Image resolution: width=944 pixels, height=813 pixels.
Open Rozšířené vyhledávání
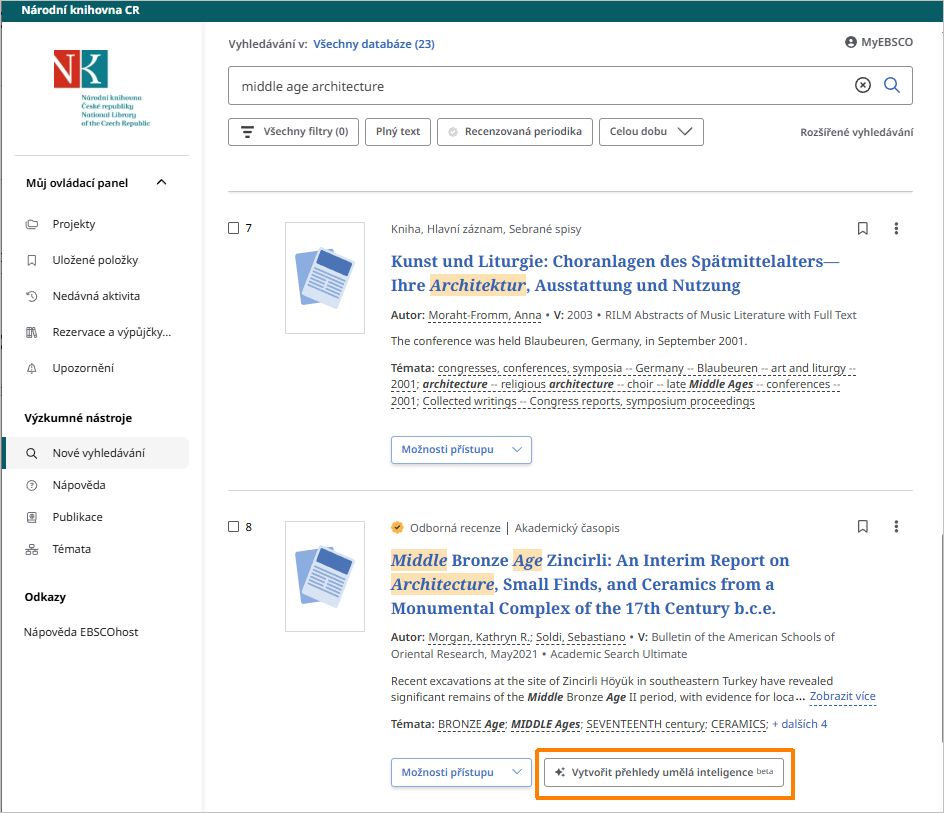tap(857, 132)
